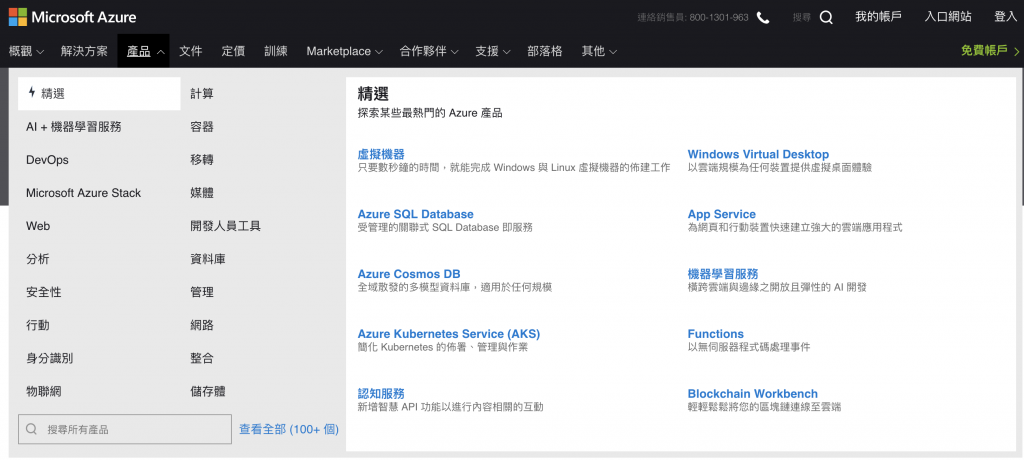Open the 解決方案 menu item

pyautogui.click(x=84, y=51)
